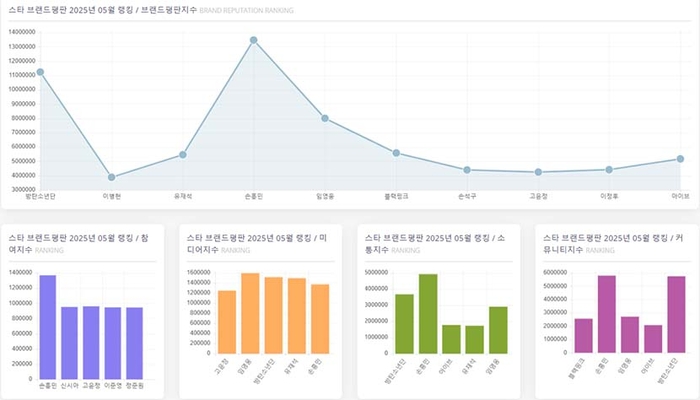Image resolution: width=700 pixels, height=400 pixels.
Task: Click the green 아이브 bar in 소통지수 chart
Action: (451, 339)
